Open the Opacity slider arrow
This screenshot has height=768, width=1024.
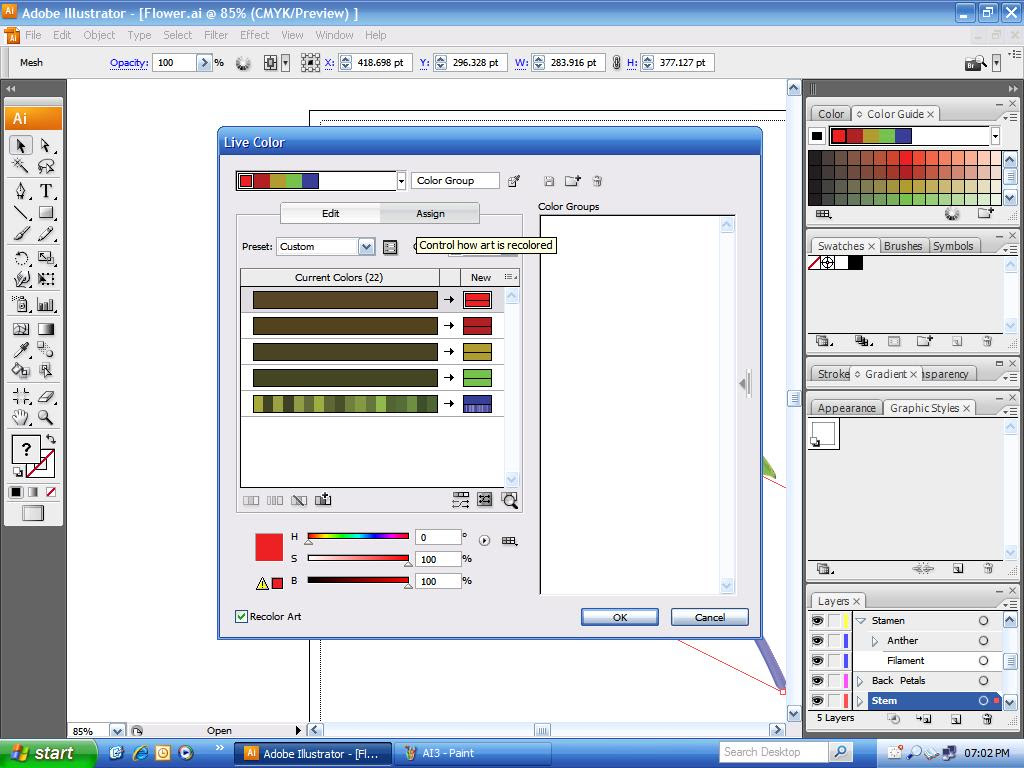coord(204,63)
